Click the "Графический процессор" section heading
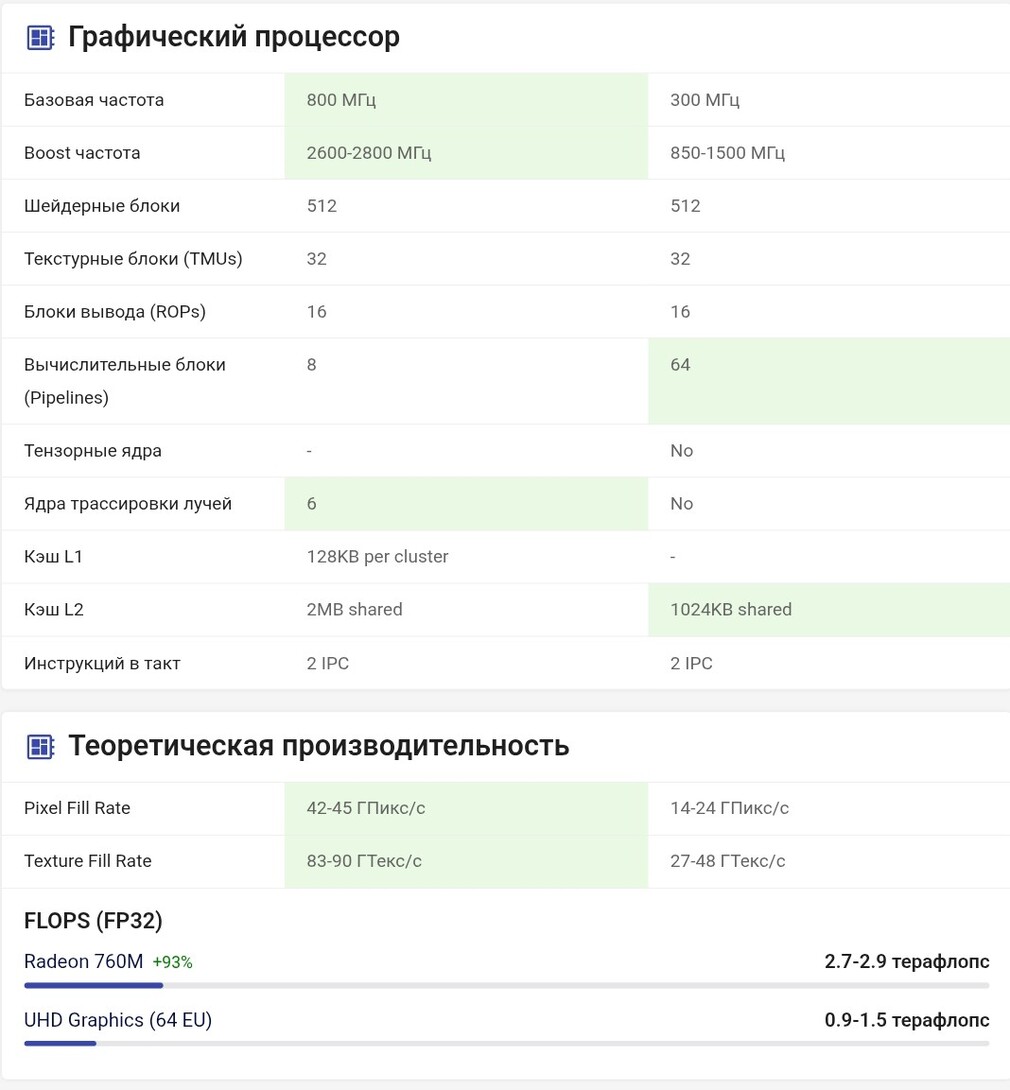1010x1090 pixels. (x=233, y=37)
